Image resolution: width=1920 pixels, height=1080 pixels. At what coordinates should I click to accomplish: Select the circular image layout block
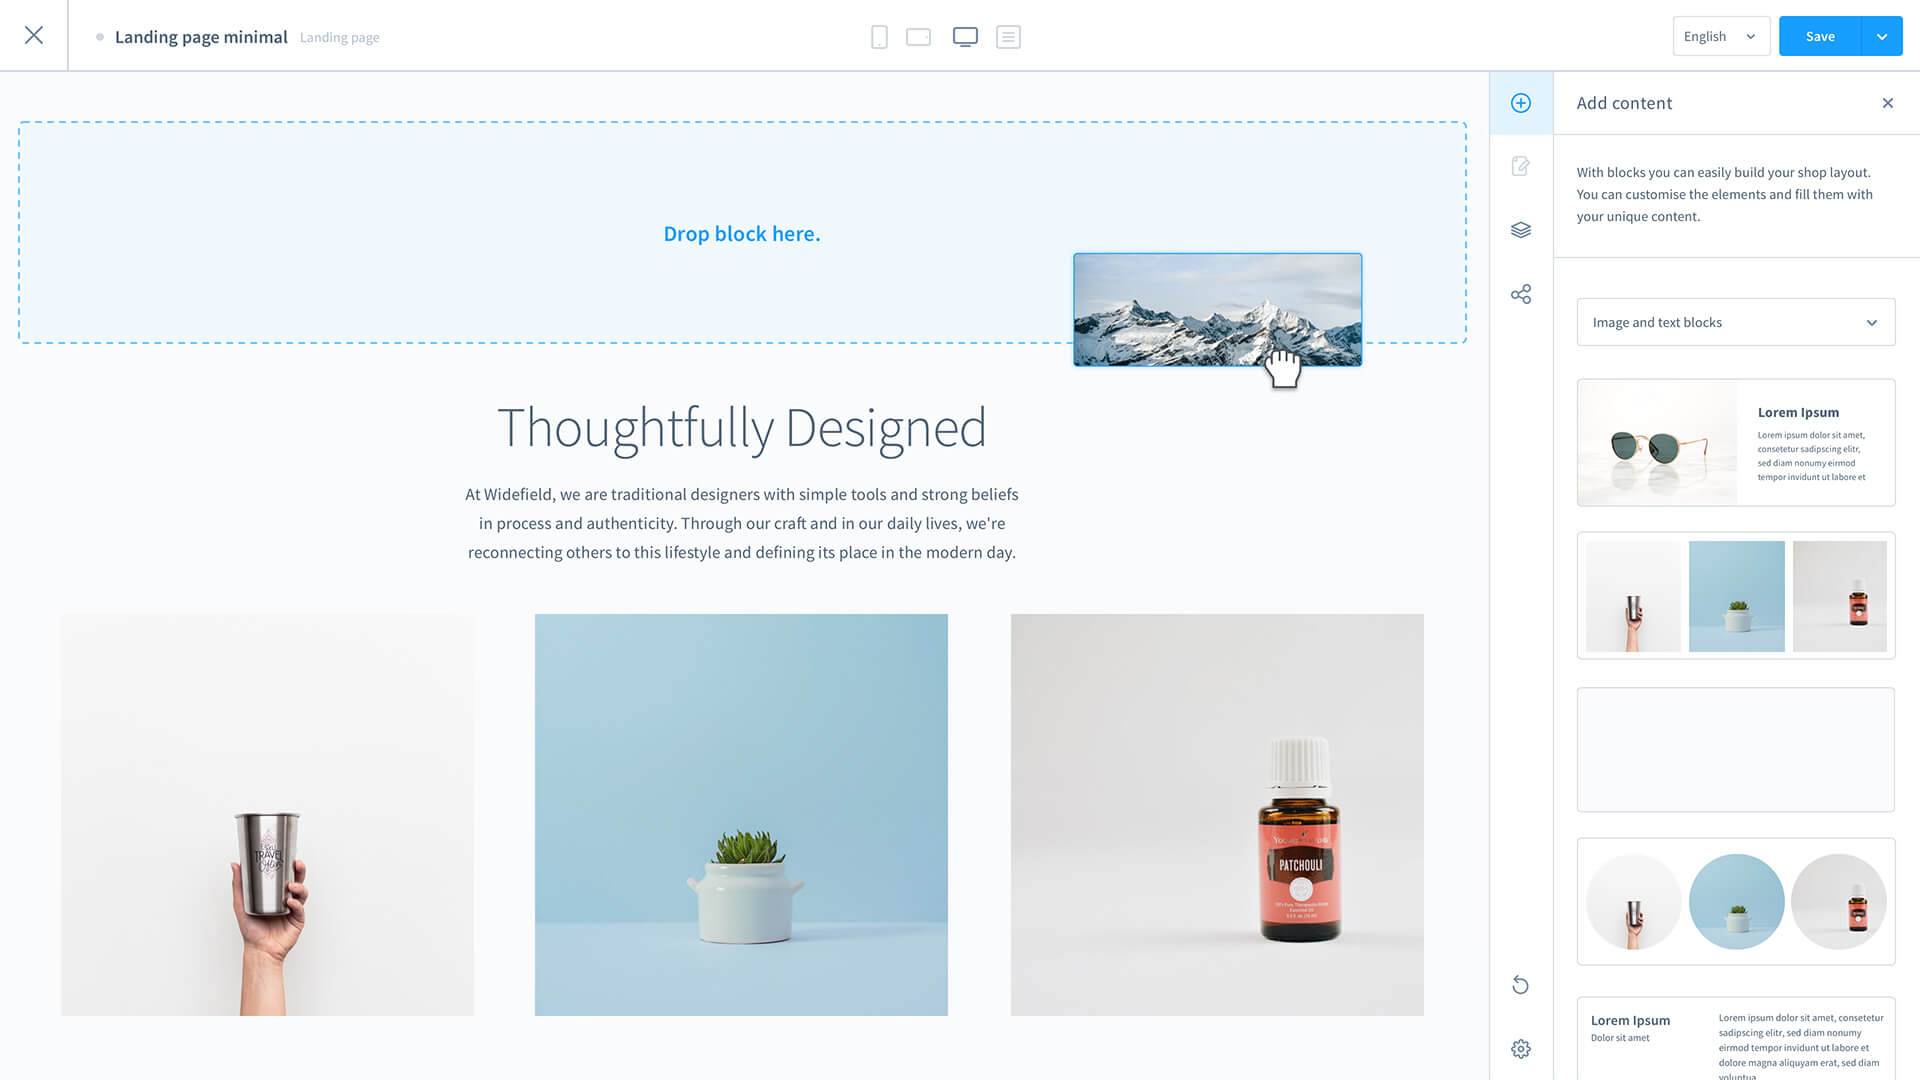1735,902
